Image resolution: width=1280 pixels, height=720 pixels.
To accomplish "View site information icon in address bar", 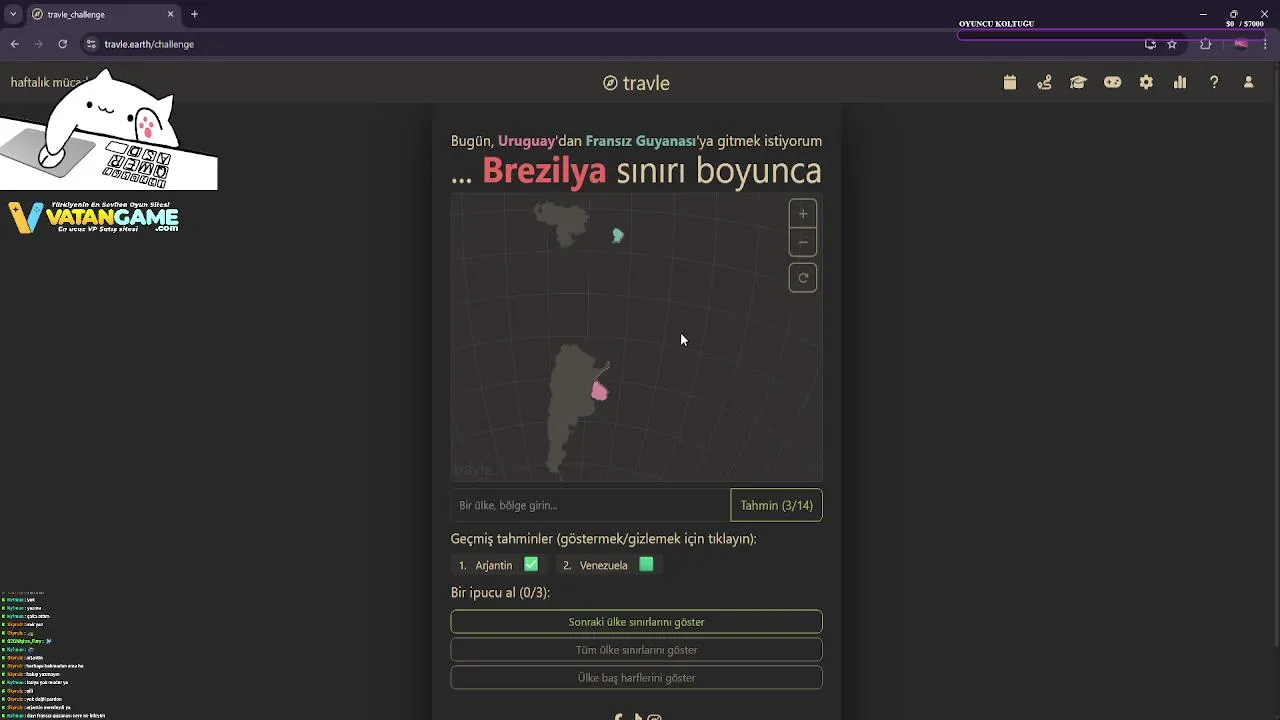I will point(91,44).
